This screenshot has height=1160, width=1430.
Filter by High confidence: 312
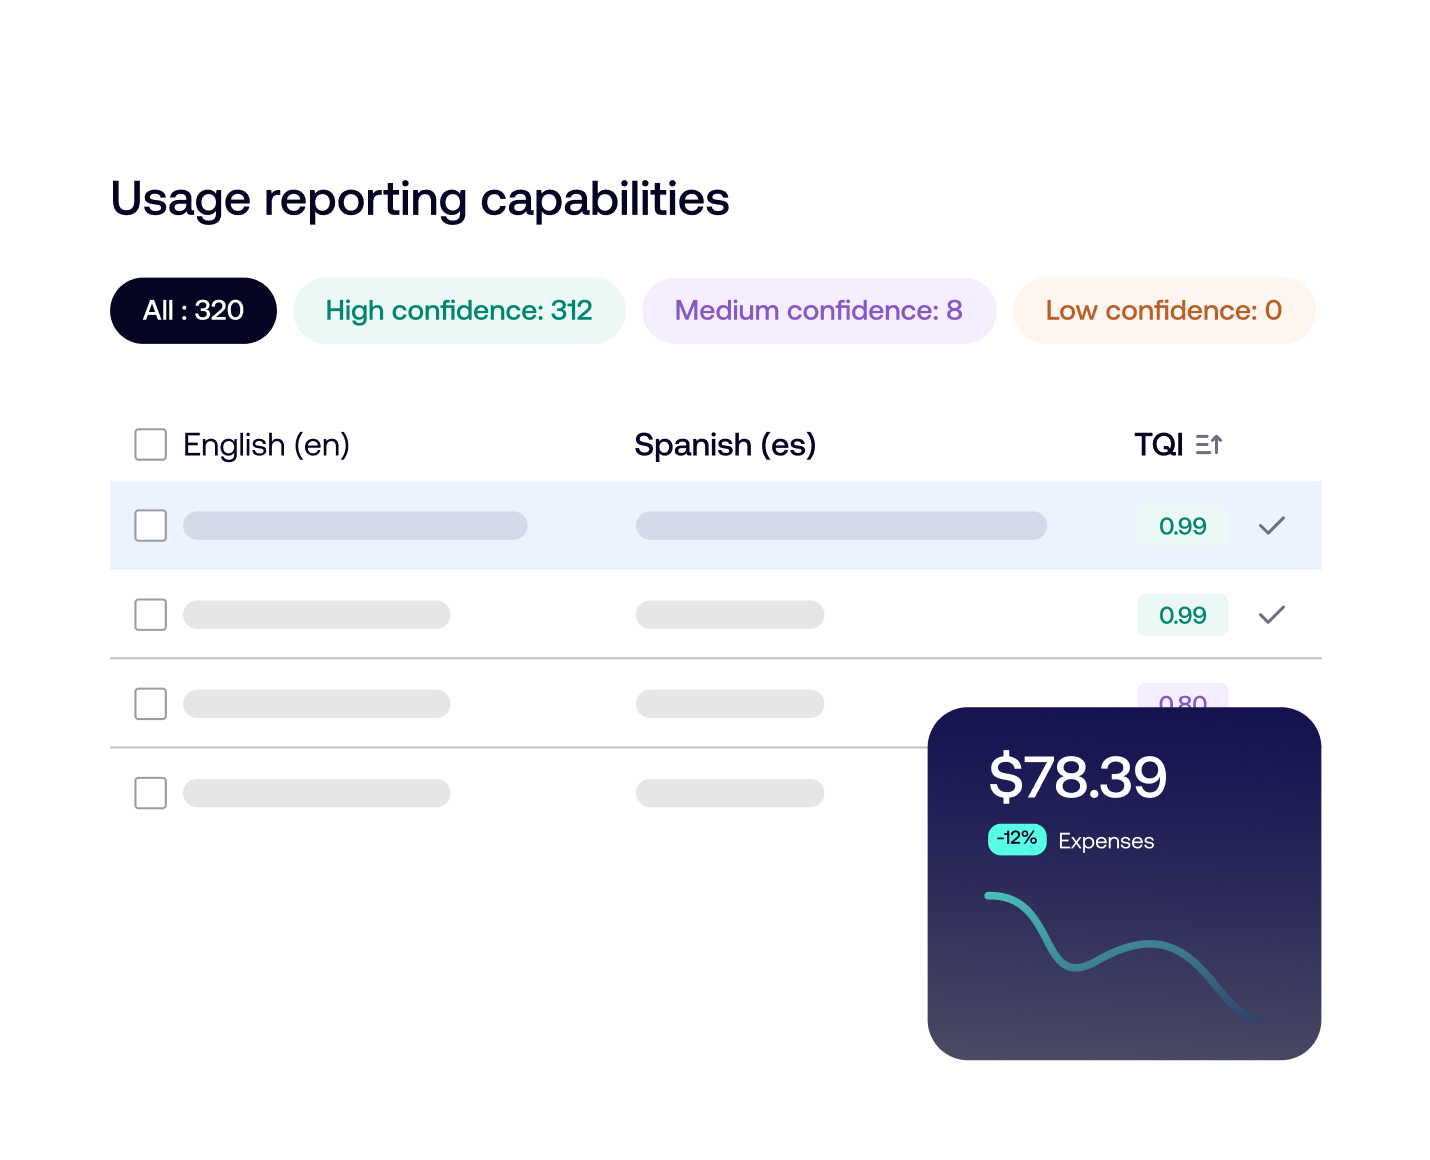459,311
